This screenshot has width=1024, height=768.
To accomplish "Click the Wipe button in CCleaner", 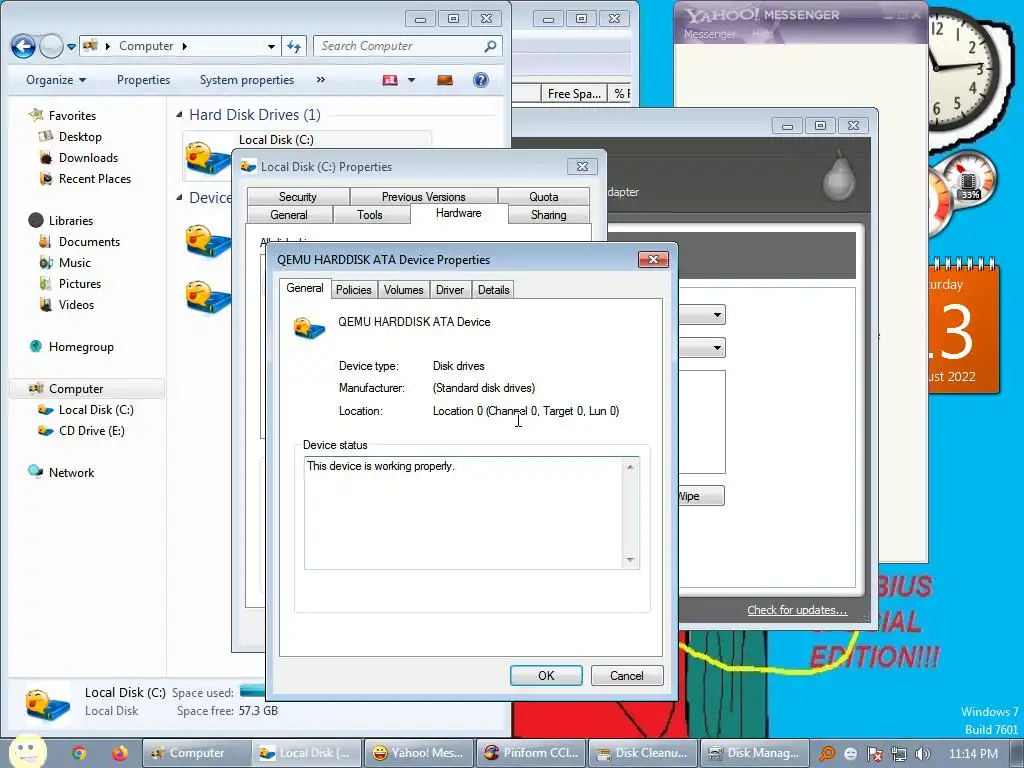I will pyautogui.click(x=701, y=496).
